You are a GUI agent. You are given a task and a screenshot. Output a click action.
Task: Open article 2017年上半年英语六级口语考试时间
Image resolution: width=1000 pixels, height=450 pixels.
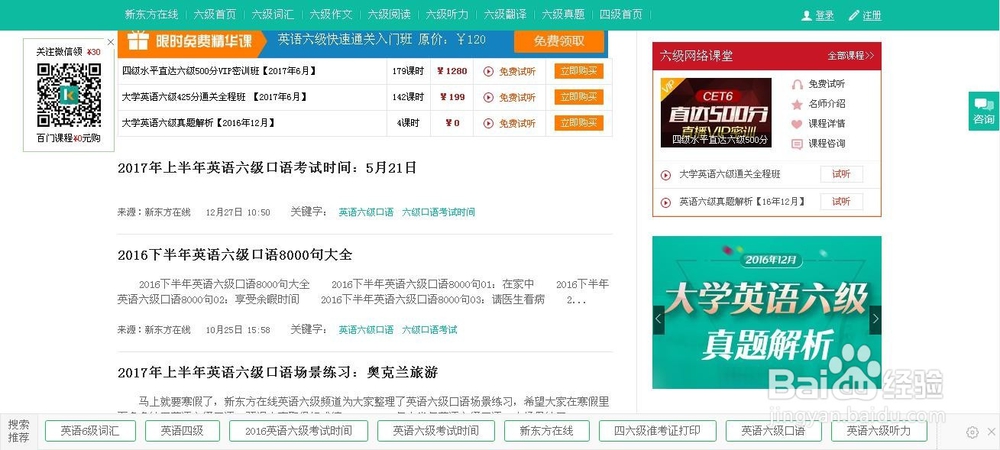(267, 168)
